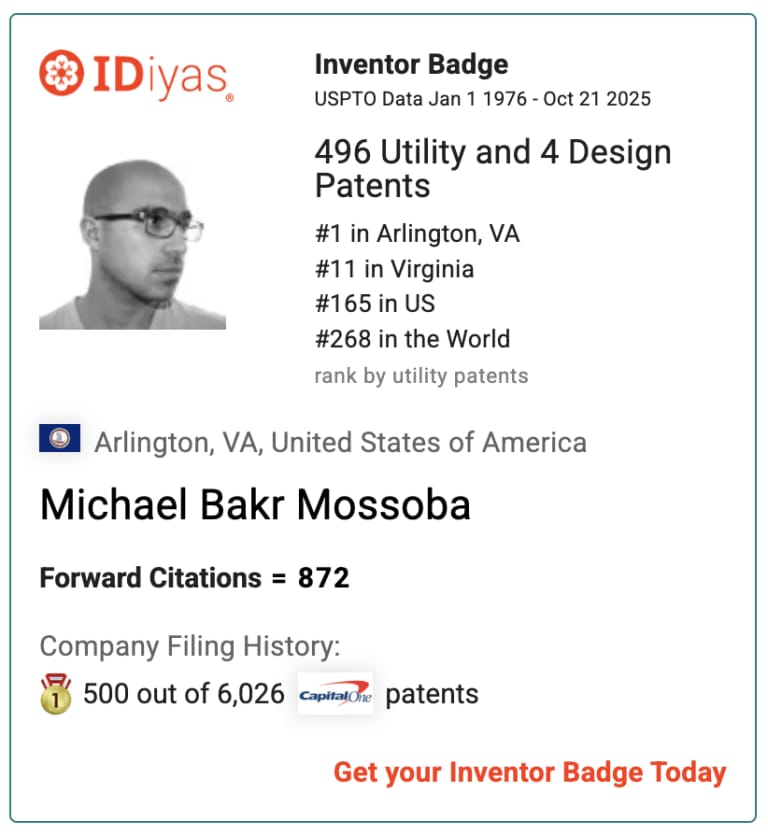Click the 496 Utility and 4 Design Patents heading

492,168
